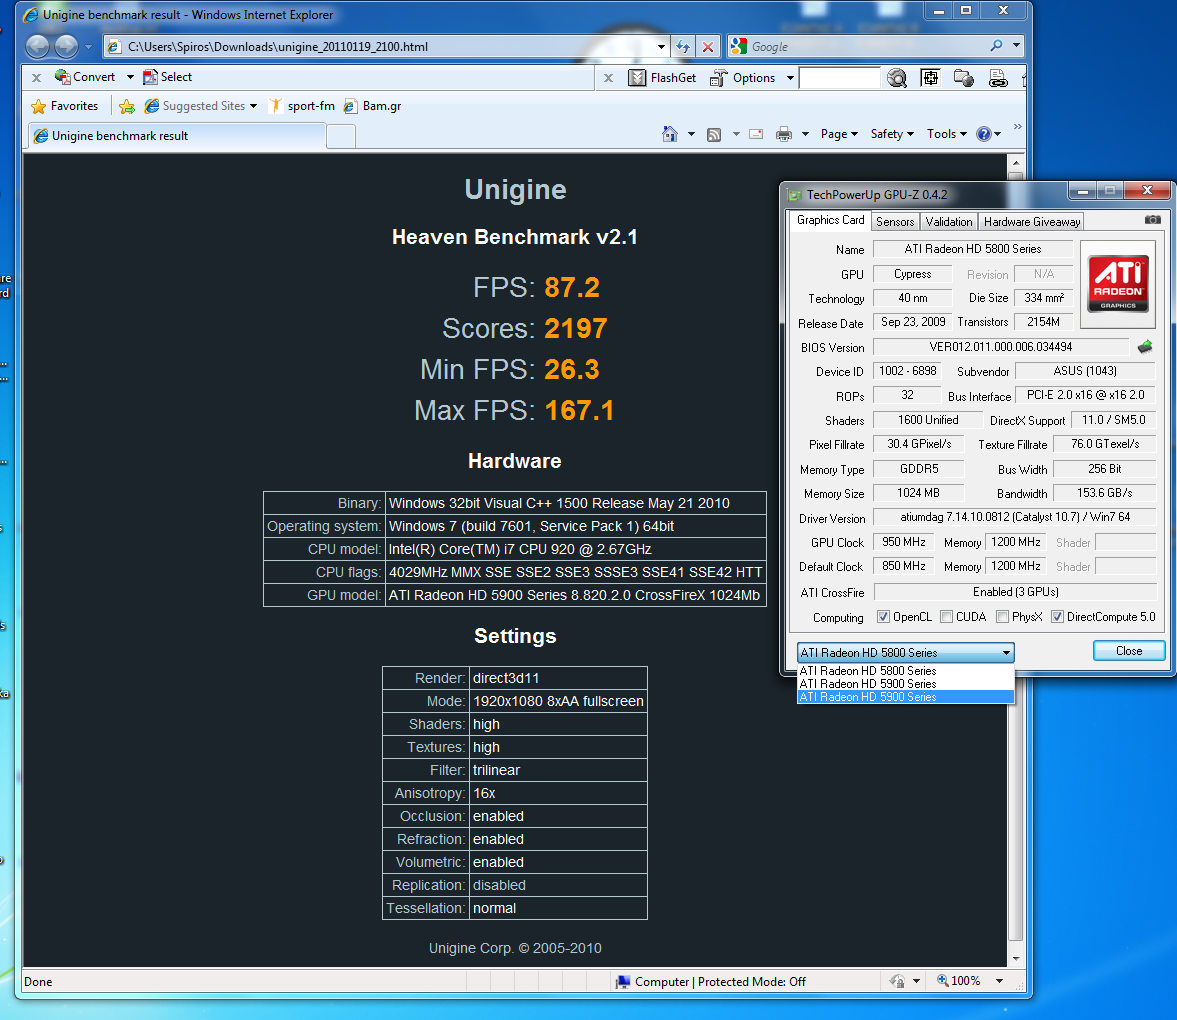The width and height of the screenshot is (1177, 1020).
Task: Toggle the CUDA checkbox
Action: pos(947,617)
